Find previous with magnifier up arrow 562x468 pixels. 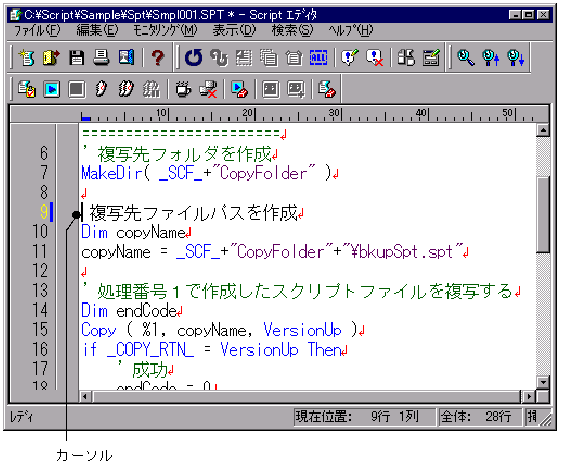491,57
